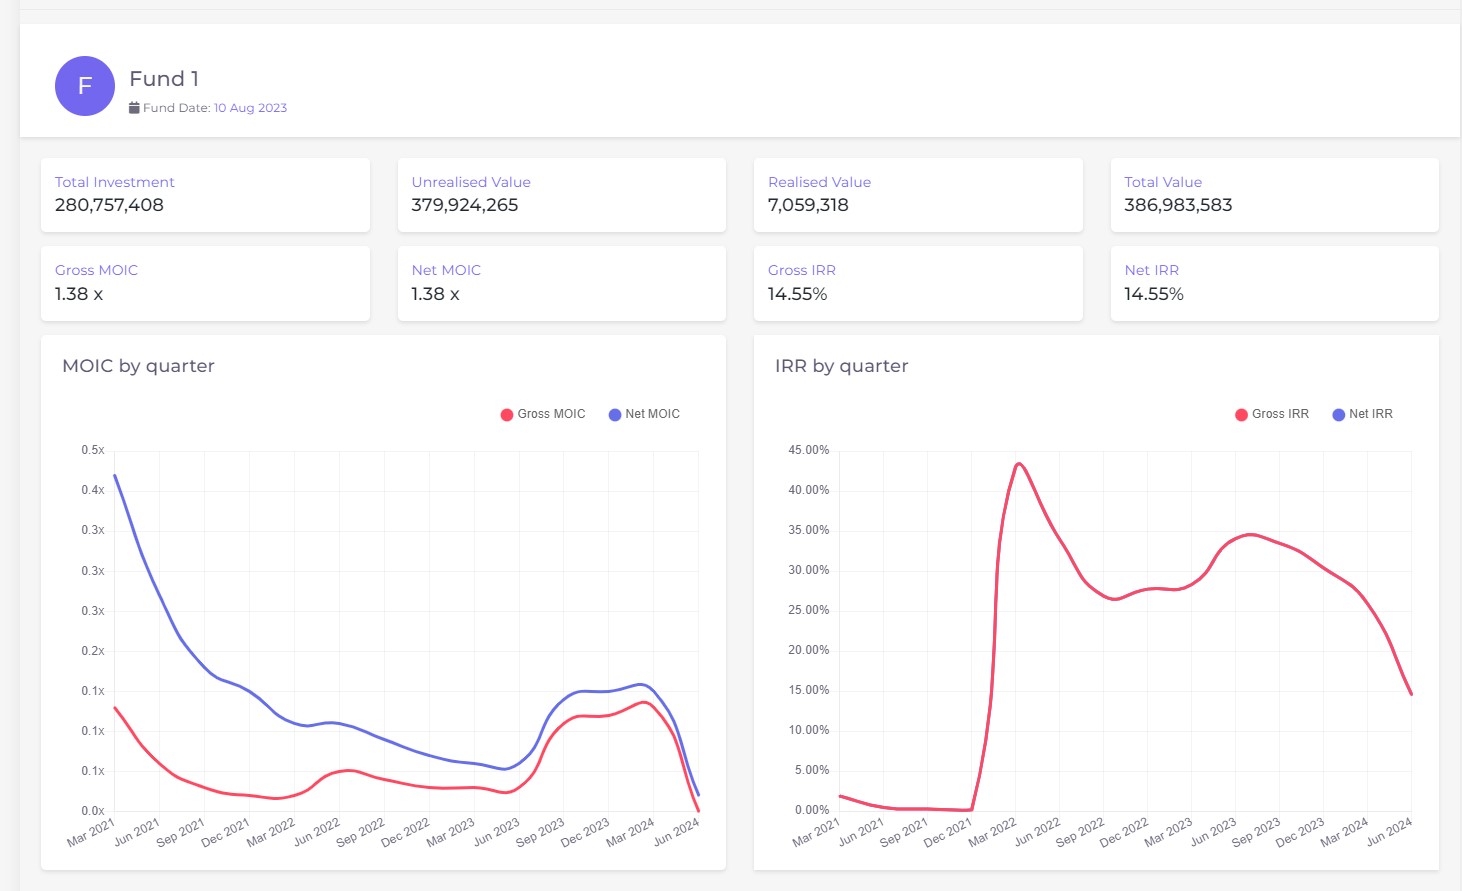1462x891 pixels.
Task: Select the Unrealised Value card
Action: tap(561, 195)
